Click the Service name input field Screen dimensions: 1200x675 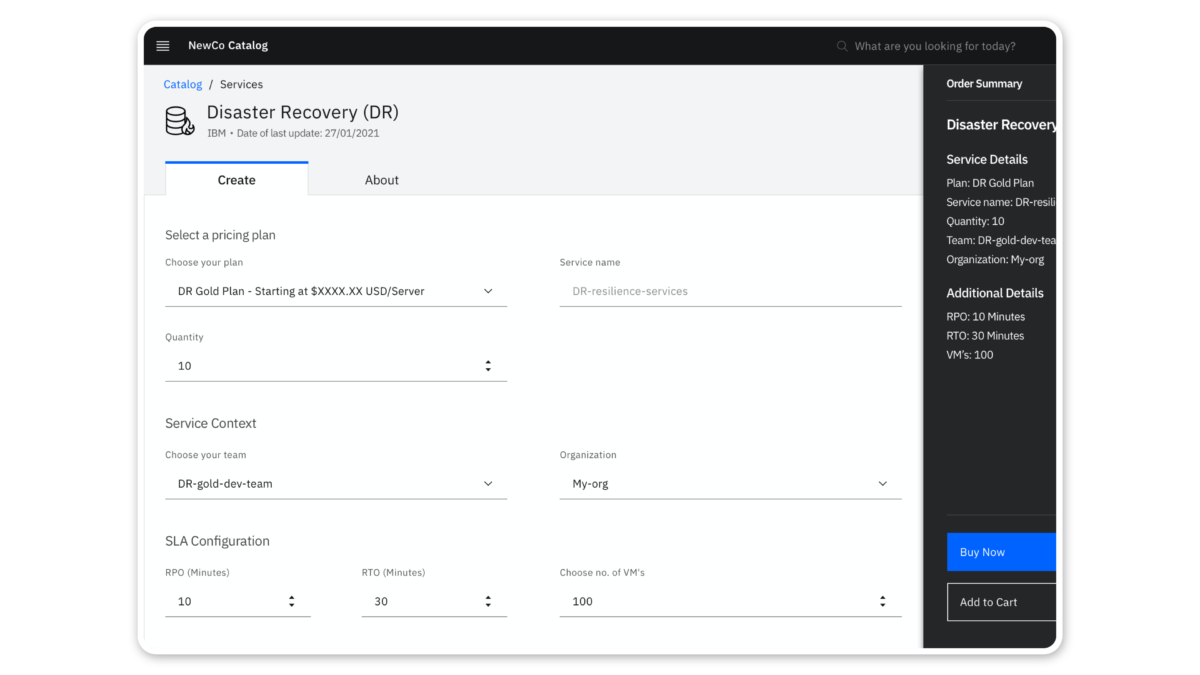click(730, 291)
